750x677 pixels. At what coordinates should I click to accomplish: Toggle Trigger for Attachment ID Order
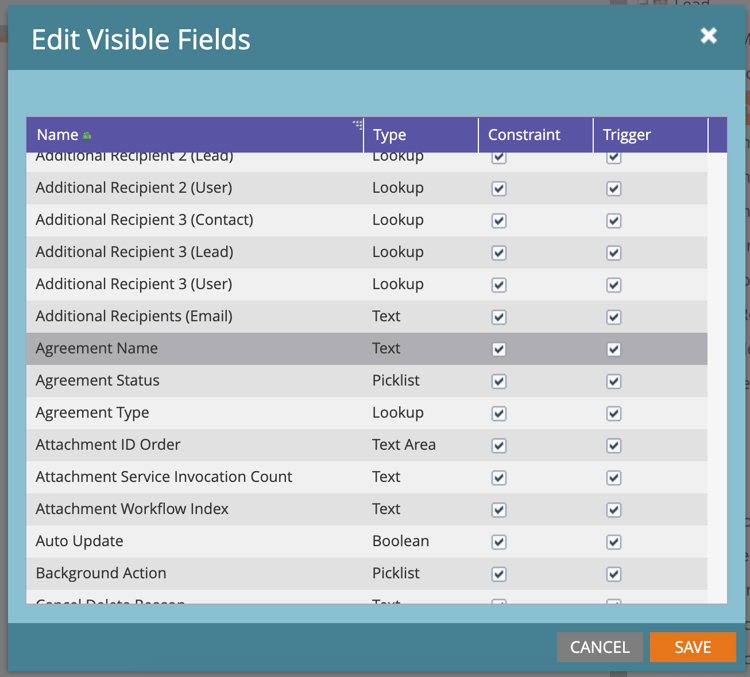coord(614,445)
